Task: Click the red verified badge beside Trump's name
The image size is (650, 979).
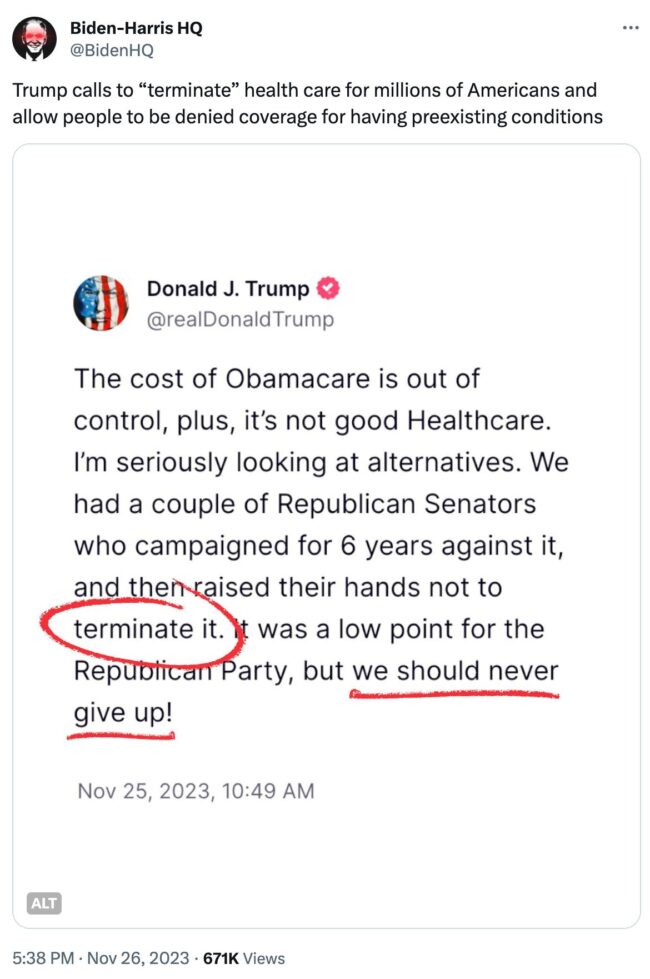Action: click(328, 289)
